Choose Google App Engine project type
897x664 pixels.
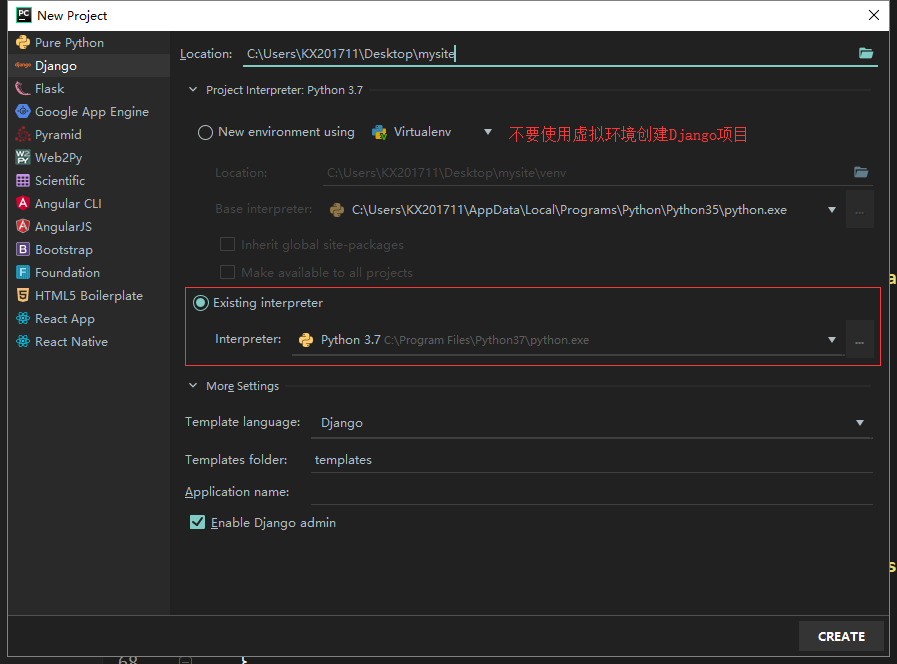pos(89,111)
